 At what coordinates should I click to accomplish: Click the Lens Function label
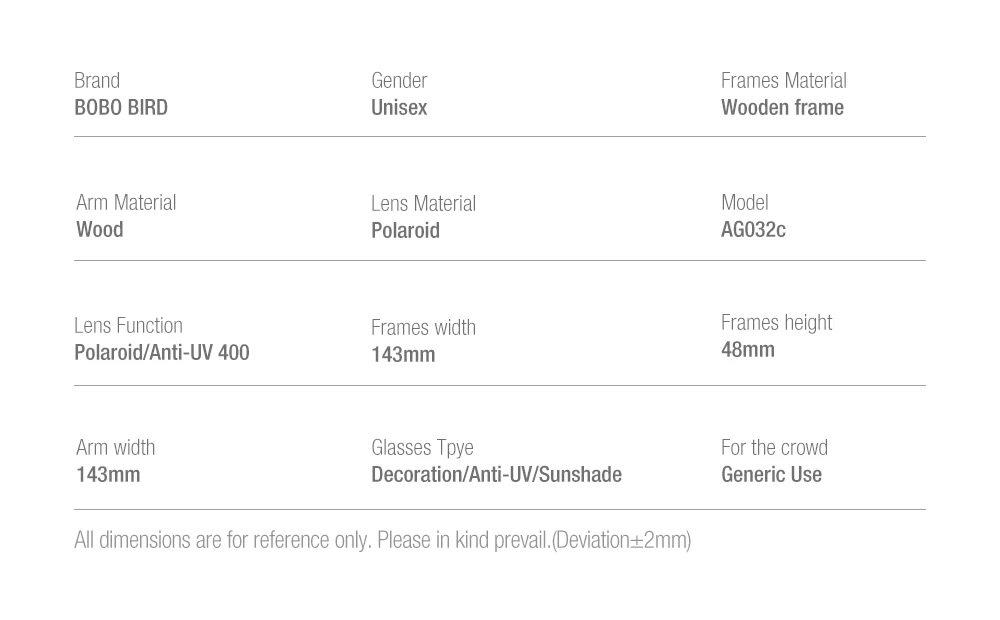click(128, 325)
